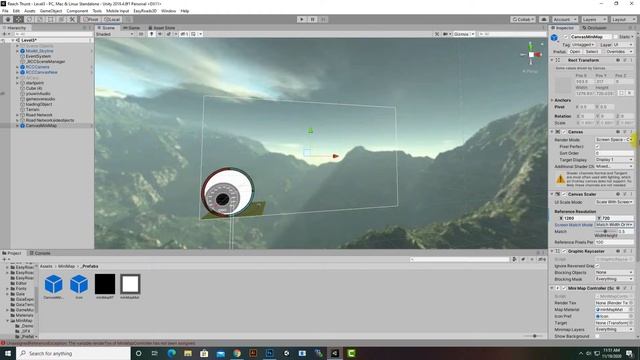Switch to the Asset Store tab
The height and width of the screenshot is (360, 640).
pyautogui.click(x=162, y=28)
